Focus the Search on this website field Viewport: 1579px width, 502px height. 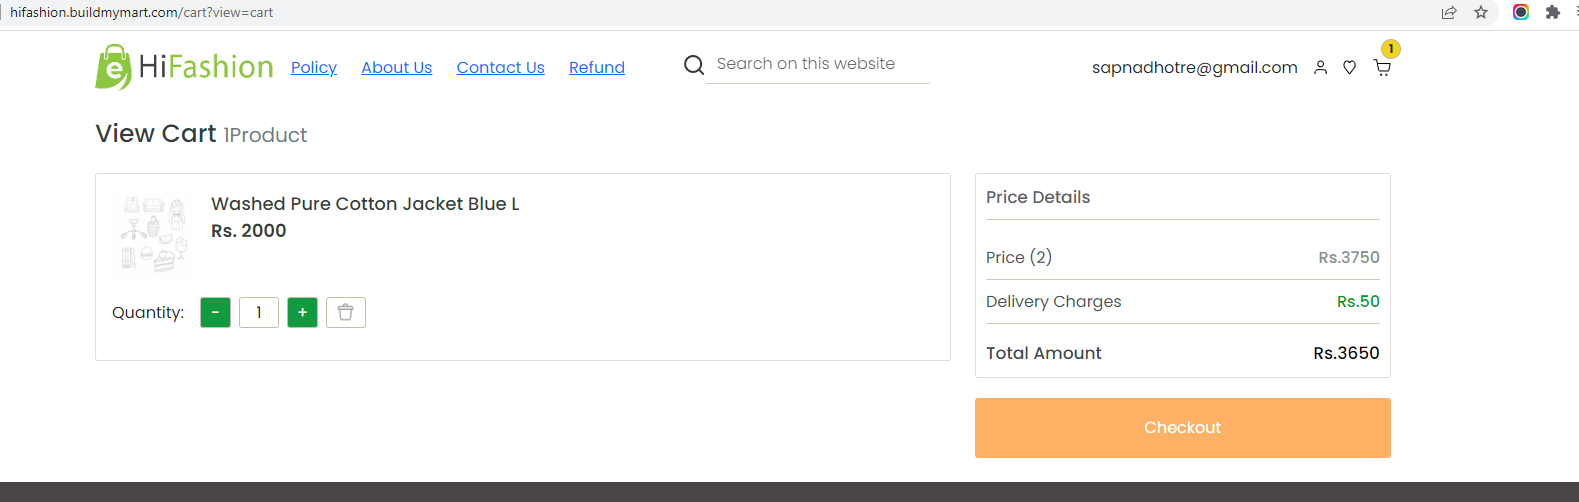click(x=818, y=64)
